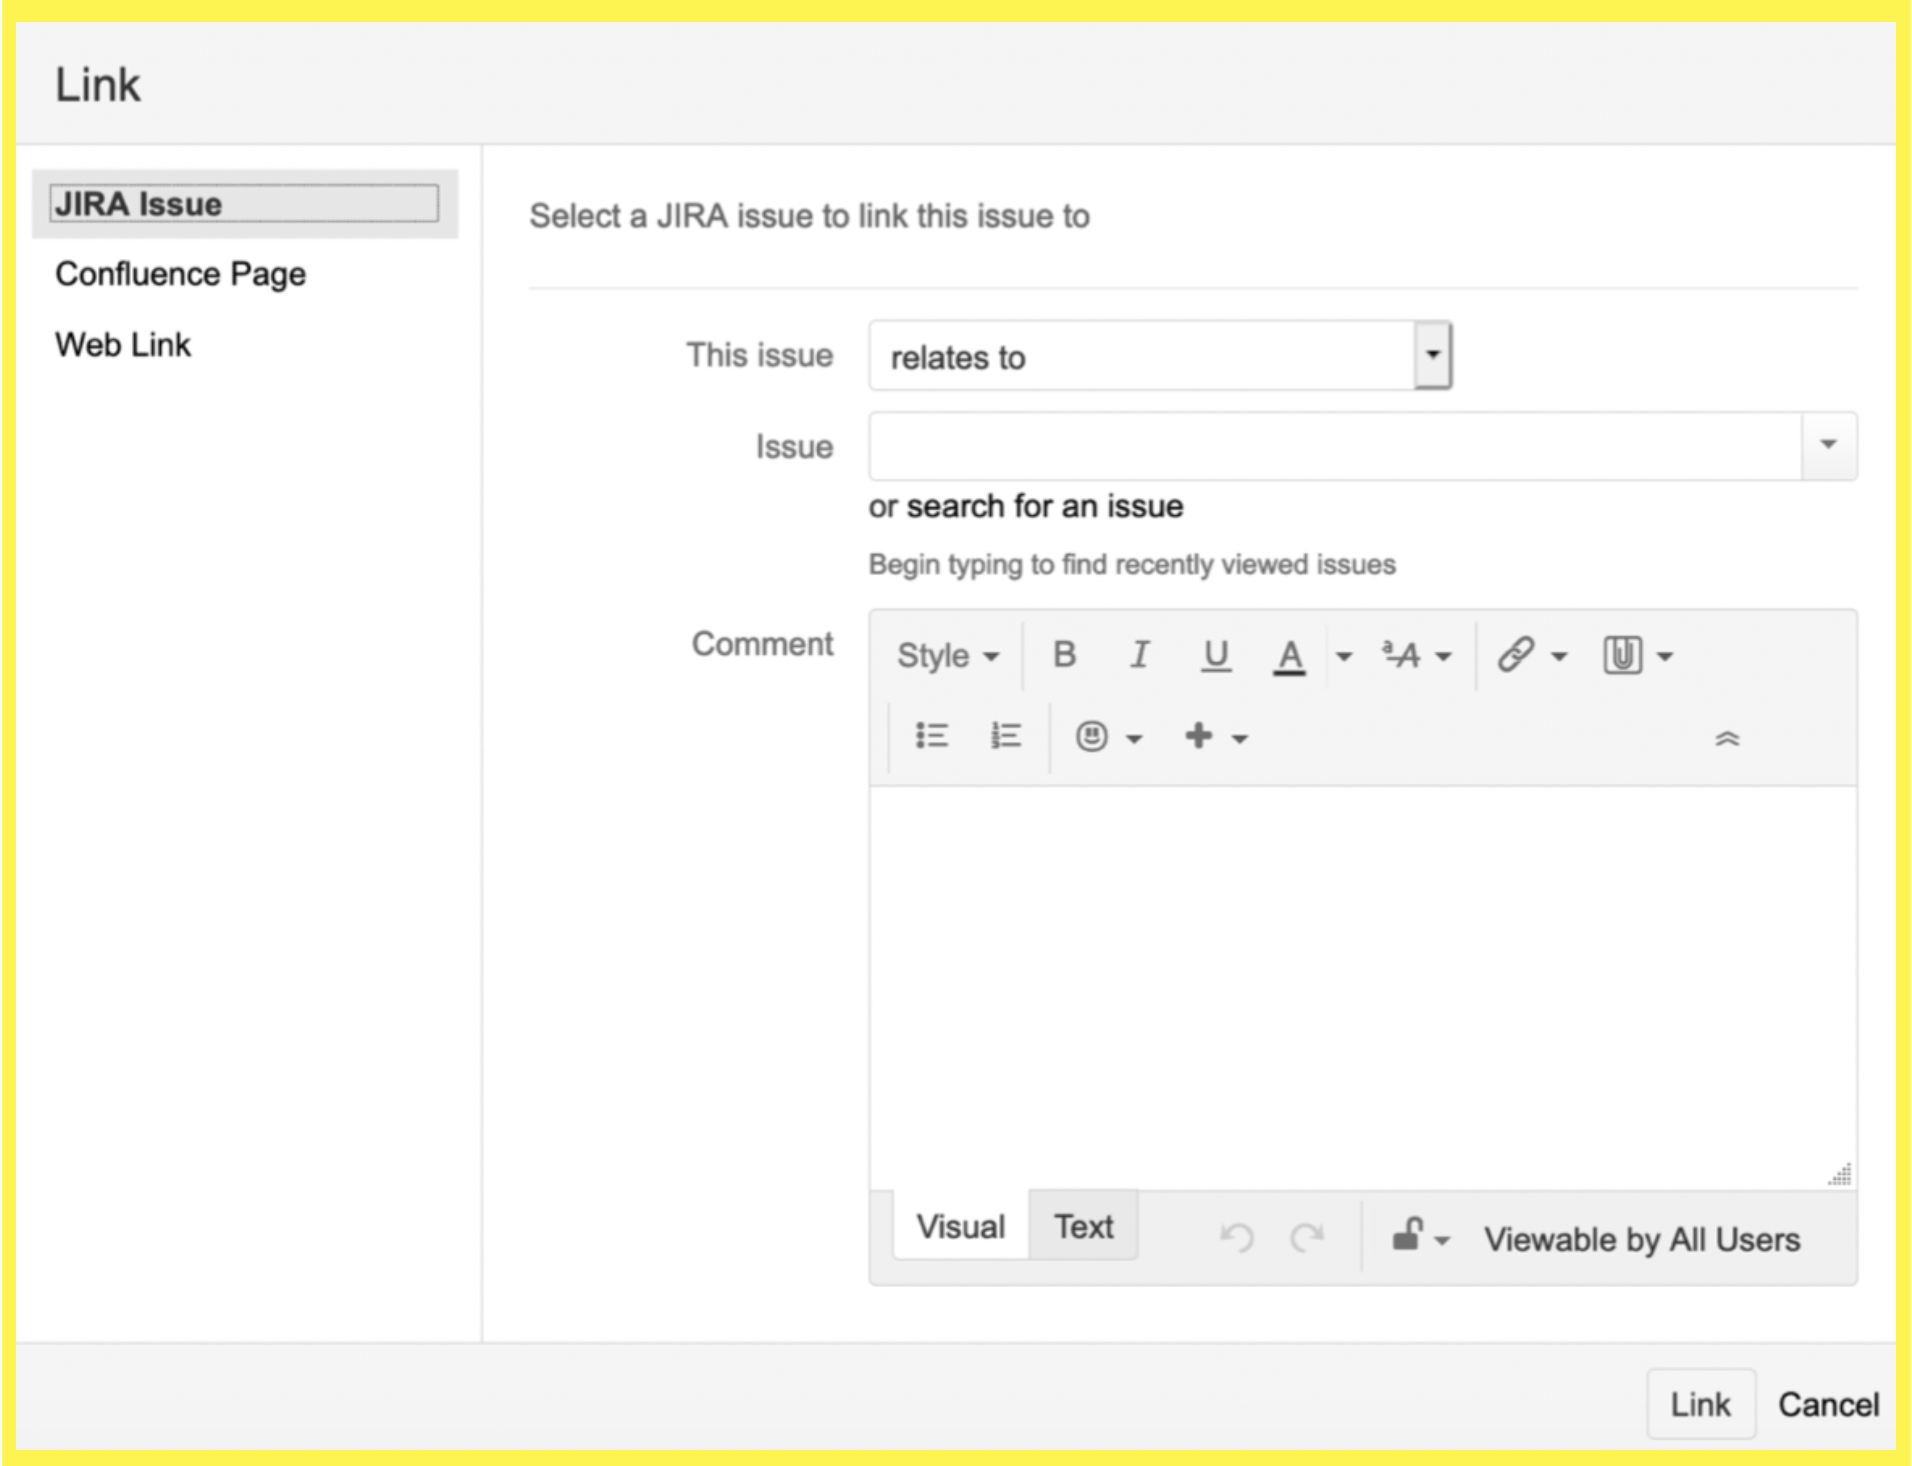Select Confluence Page link type
Viewport: 1912px width, 1466px height.
coord(181,274)
